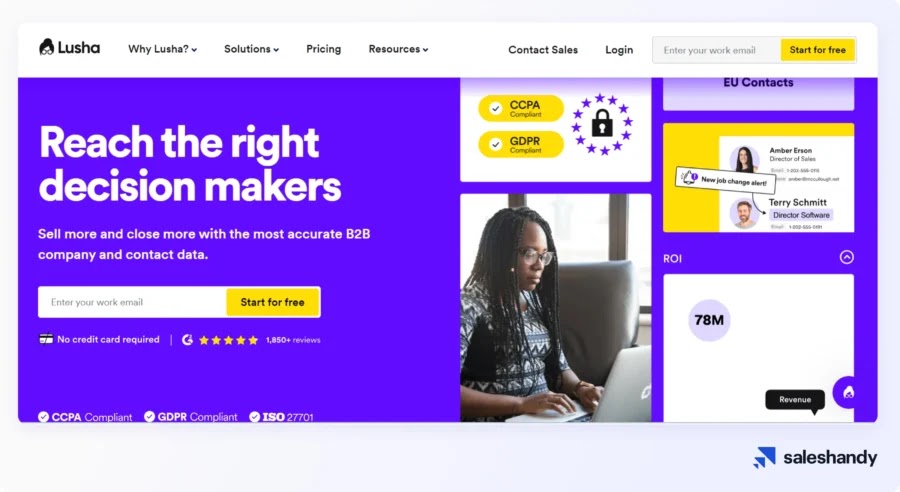
Task: Click the Lusha logo icon
Action: tap(46, 47)
